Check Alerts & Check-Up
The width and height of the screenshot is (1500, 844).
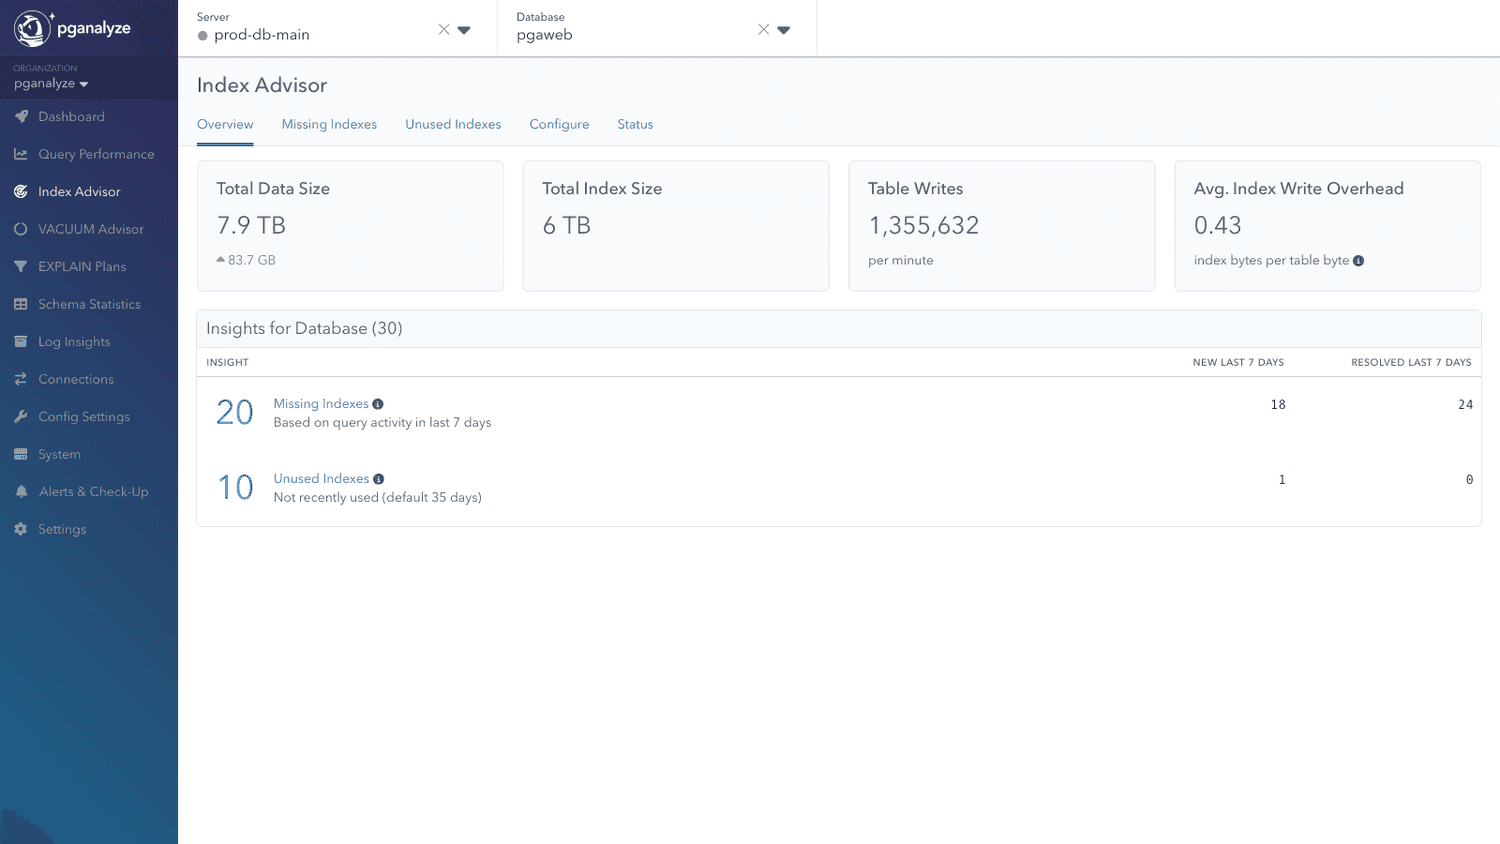point(91,491)
